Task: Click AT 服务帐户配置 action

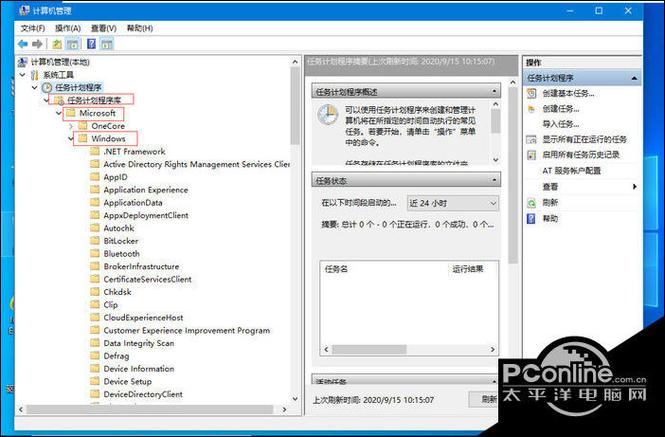Action: click(x=572, y=171)
